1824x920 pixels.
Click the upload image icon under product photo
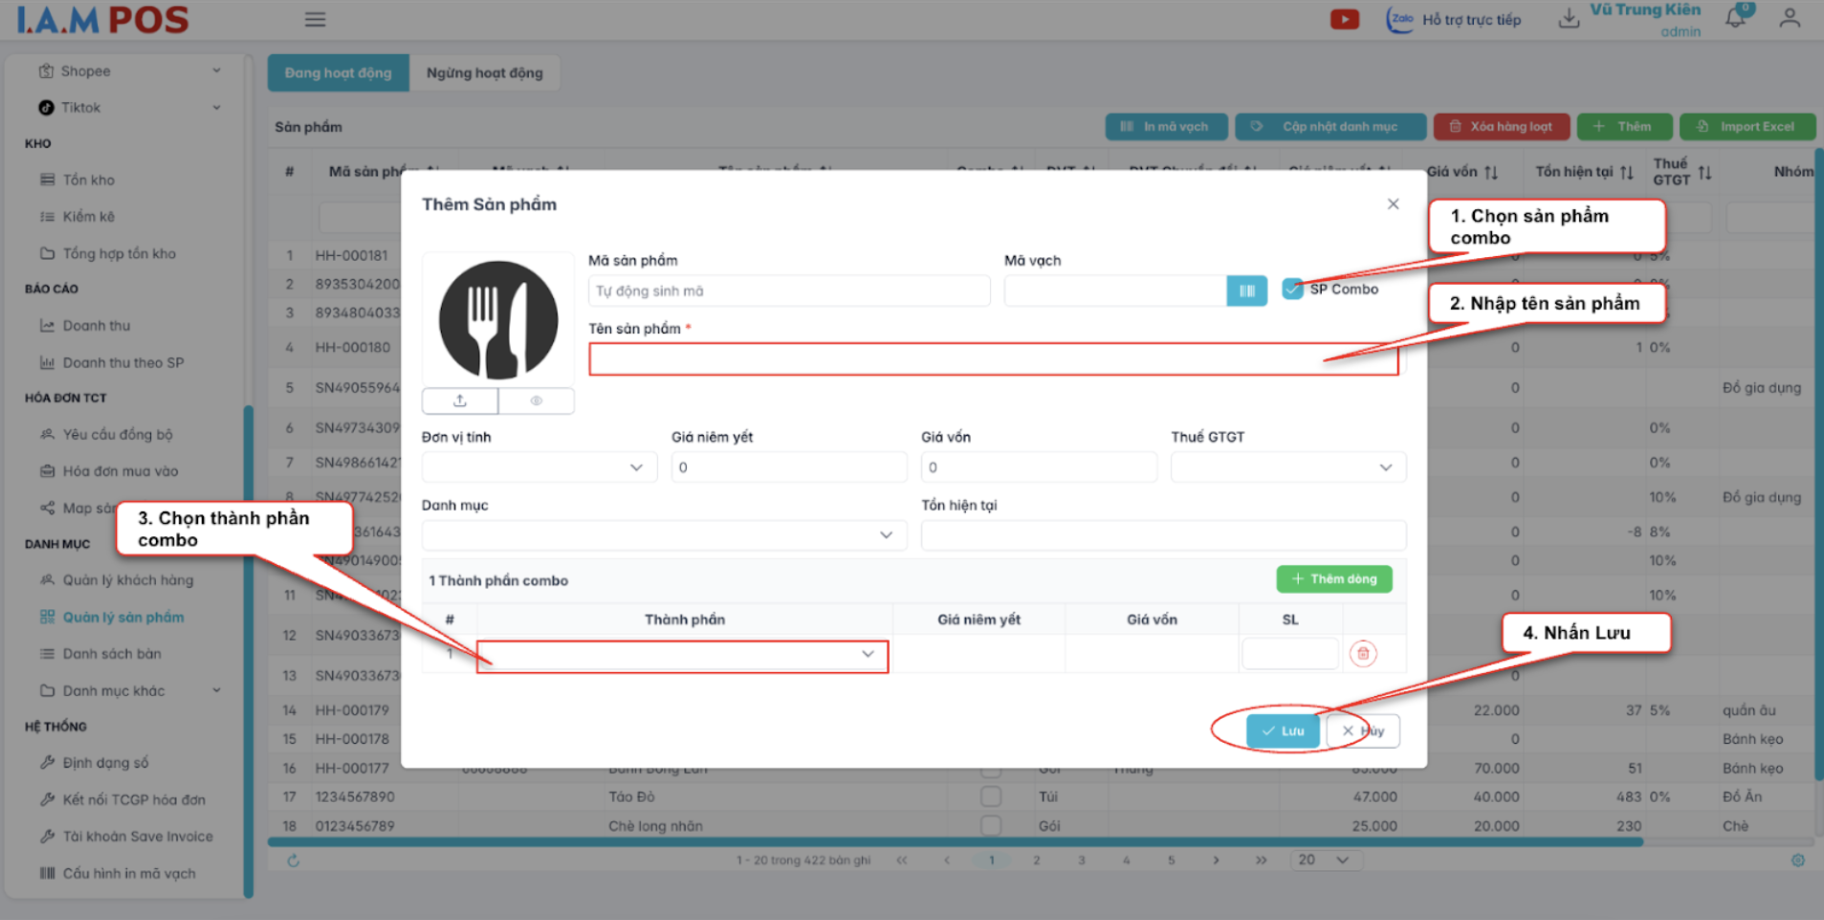[x=460, y=401]
